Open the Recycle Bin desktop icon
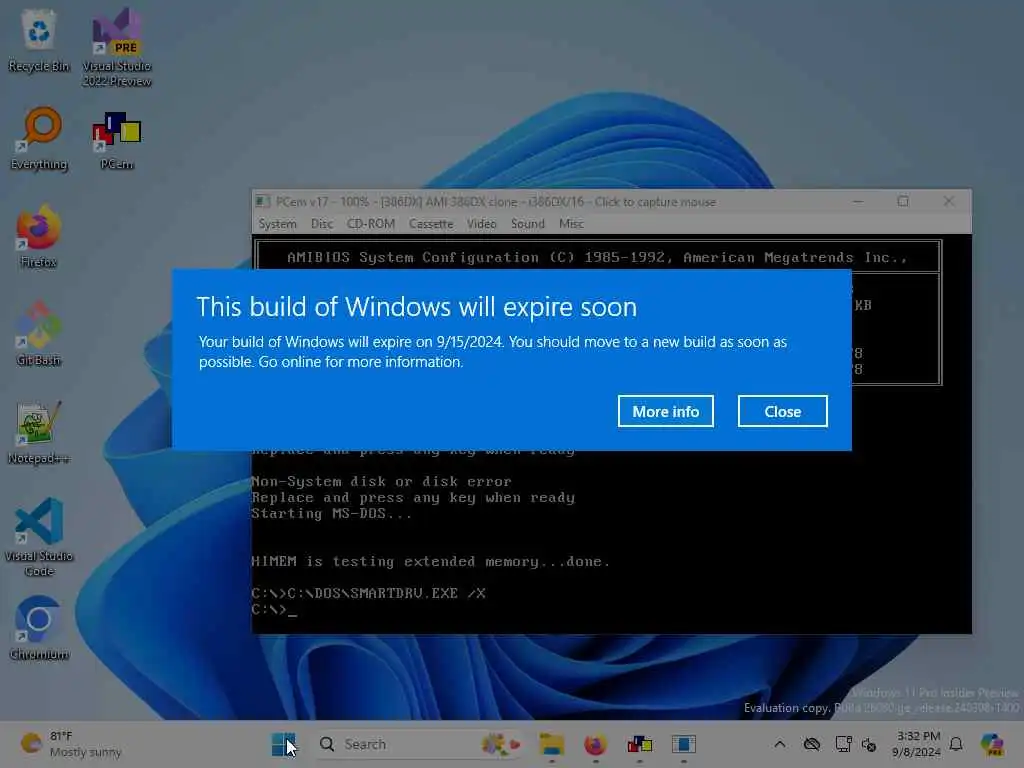This screenshot has width=1024, height=768. click(x=39, y=40)
